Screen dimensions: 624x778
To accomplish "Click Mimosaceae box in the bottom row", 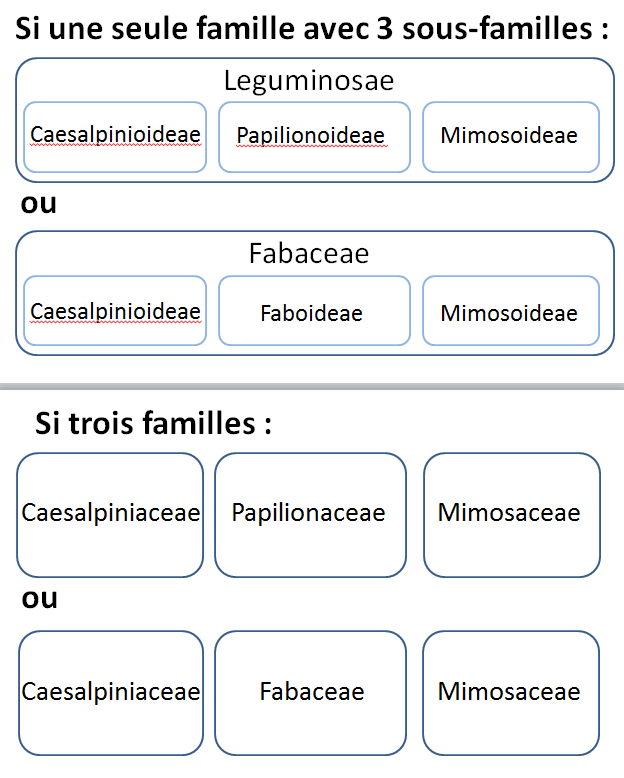I will 510,692.
